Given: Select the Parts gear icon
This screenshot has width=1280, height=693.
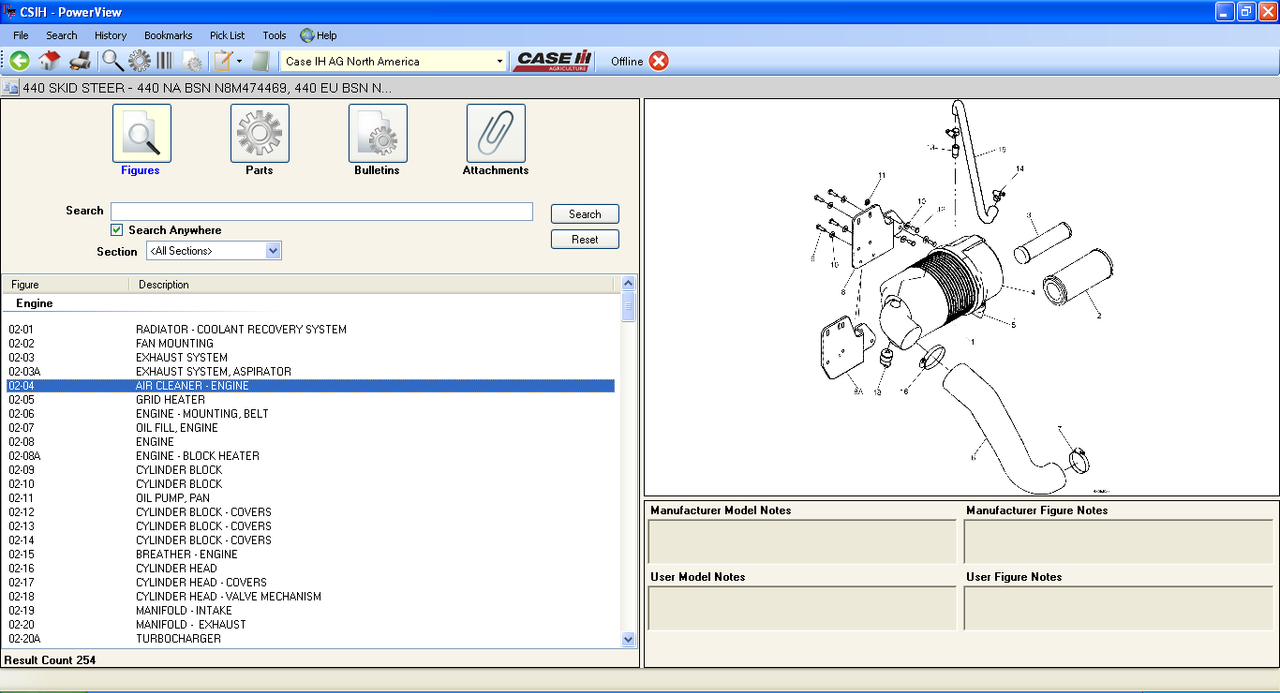Looking at the screenshot, I should click(x=259, y=133).
